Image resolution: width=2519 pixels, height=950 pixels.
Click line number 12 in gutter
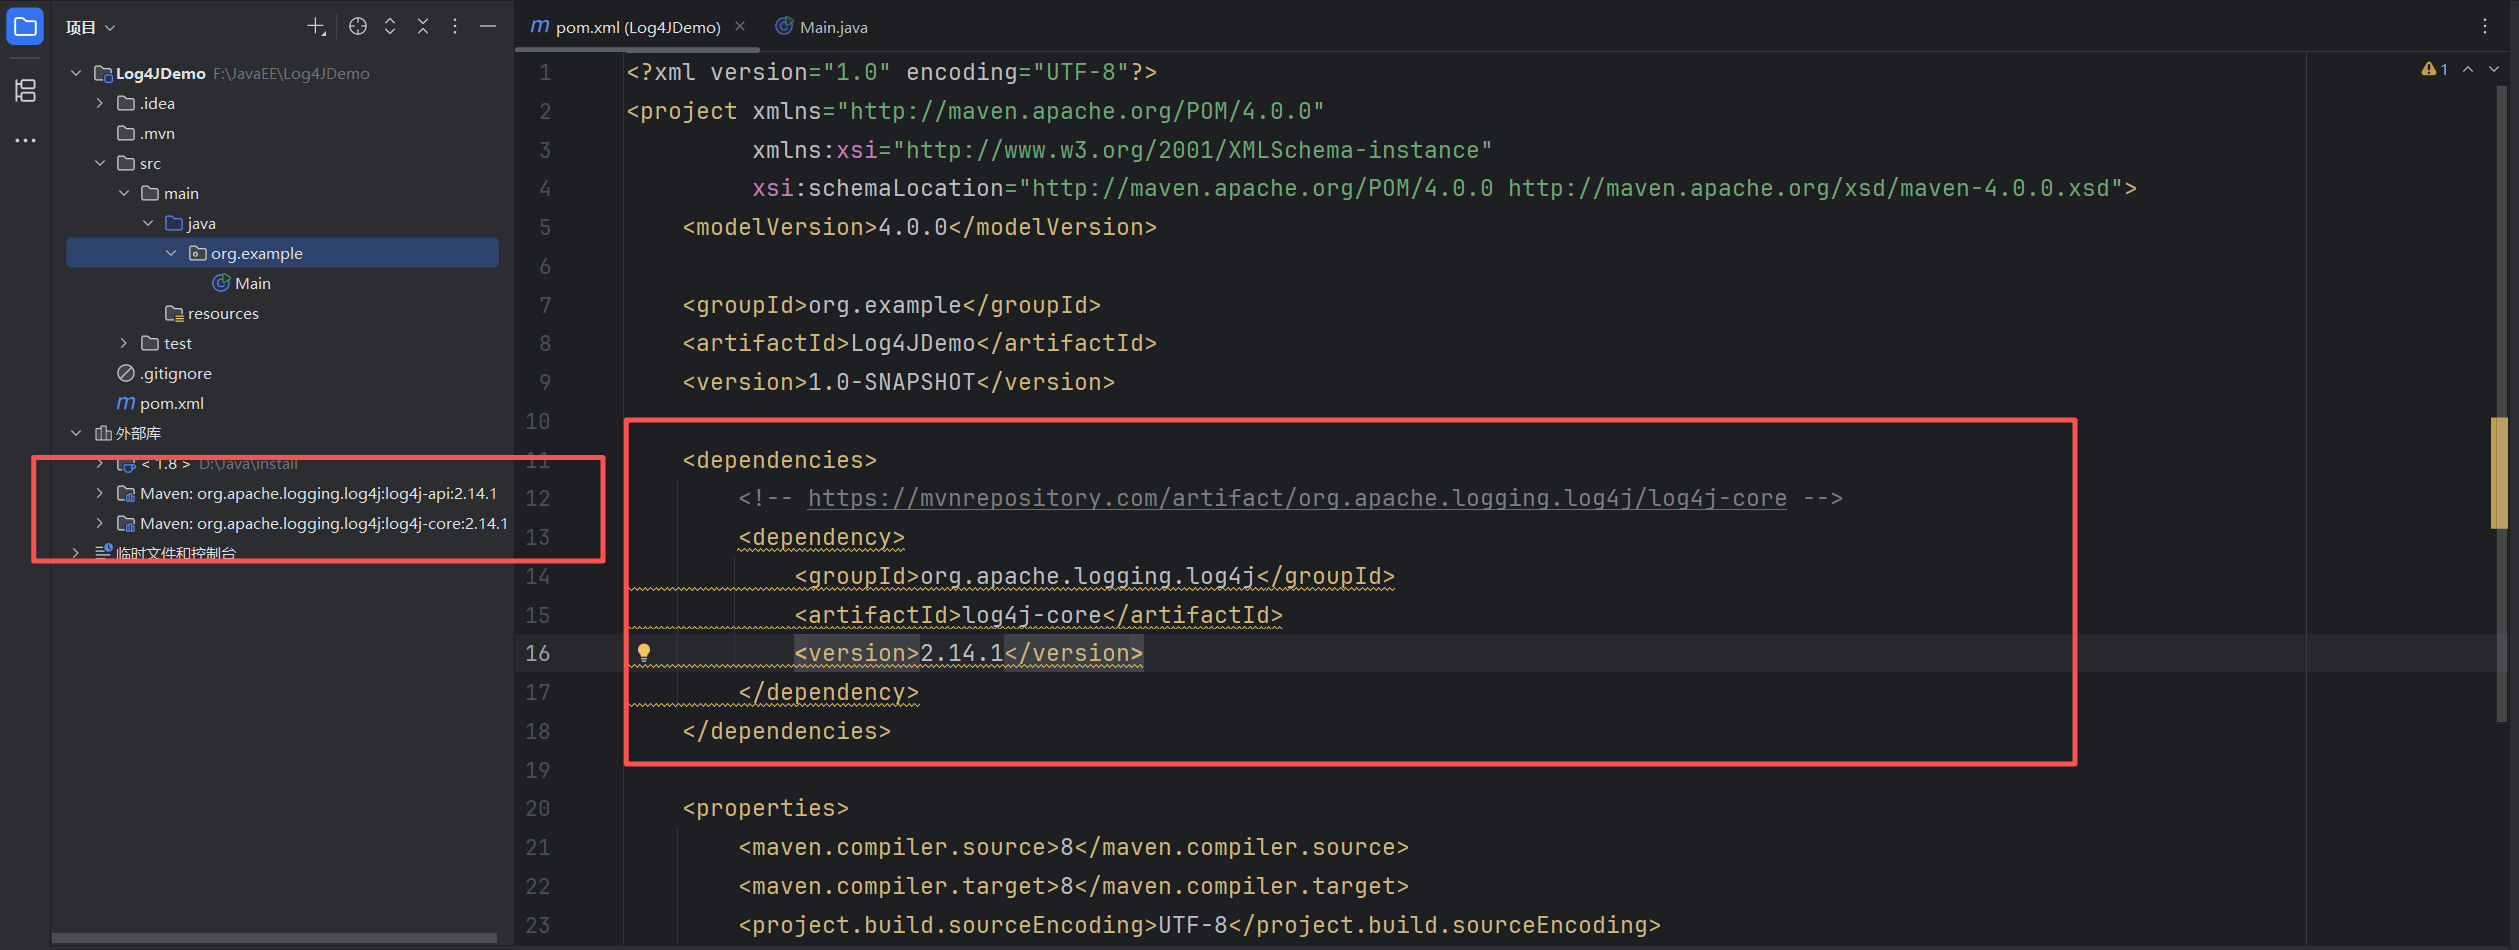tap(538, 498)
